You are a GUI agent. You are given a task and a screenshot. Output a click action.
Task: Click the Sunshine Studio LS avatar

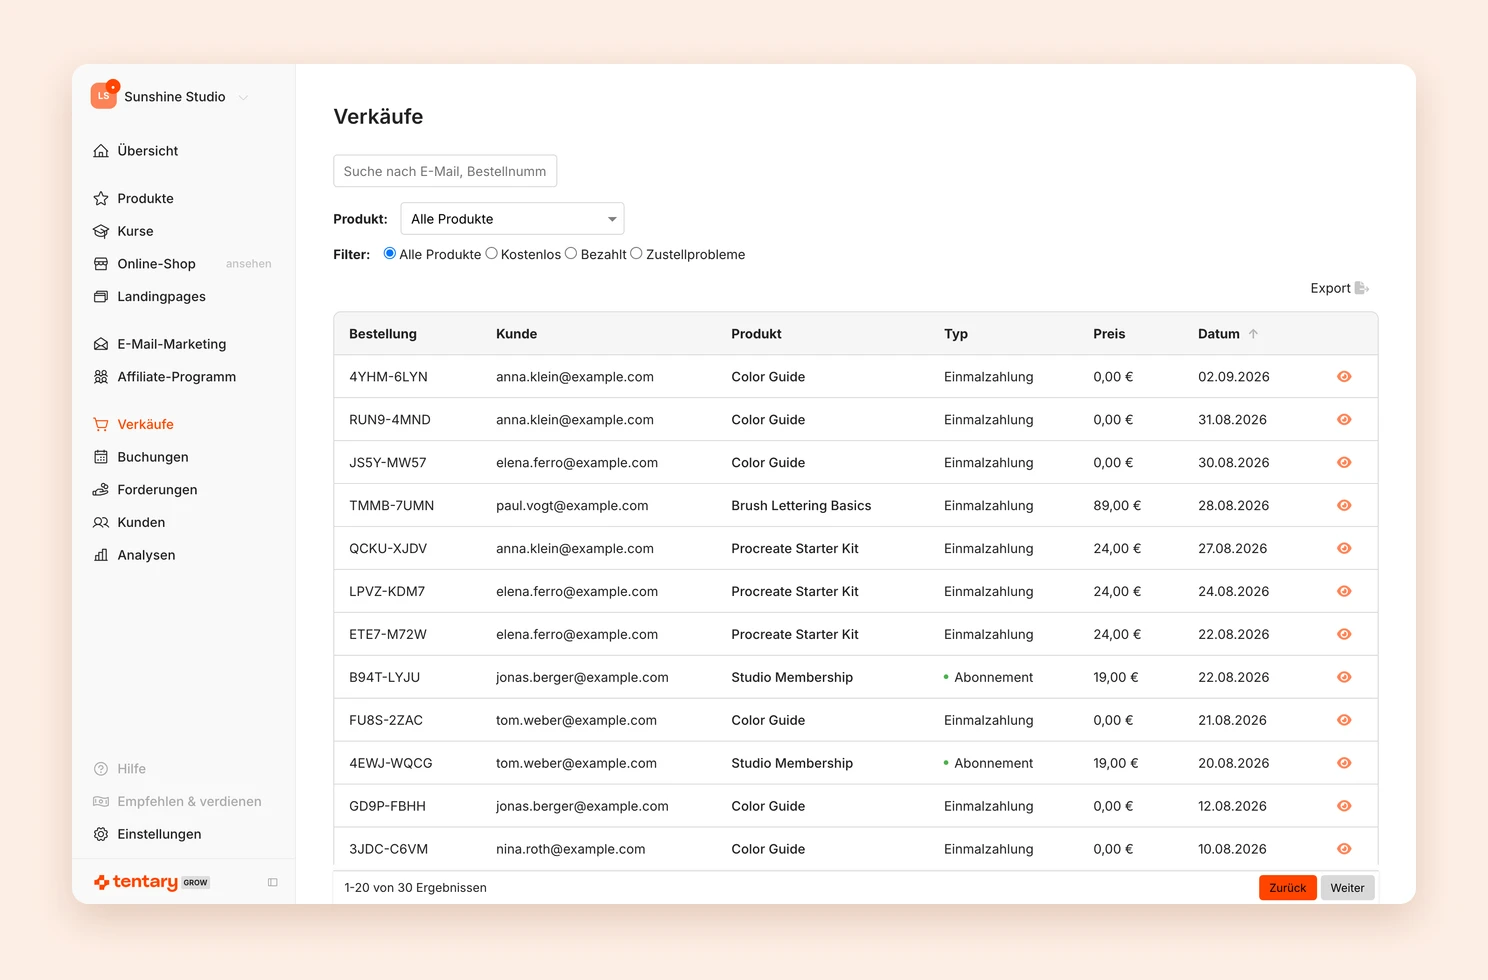coord(104,96)
